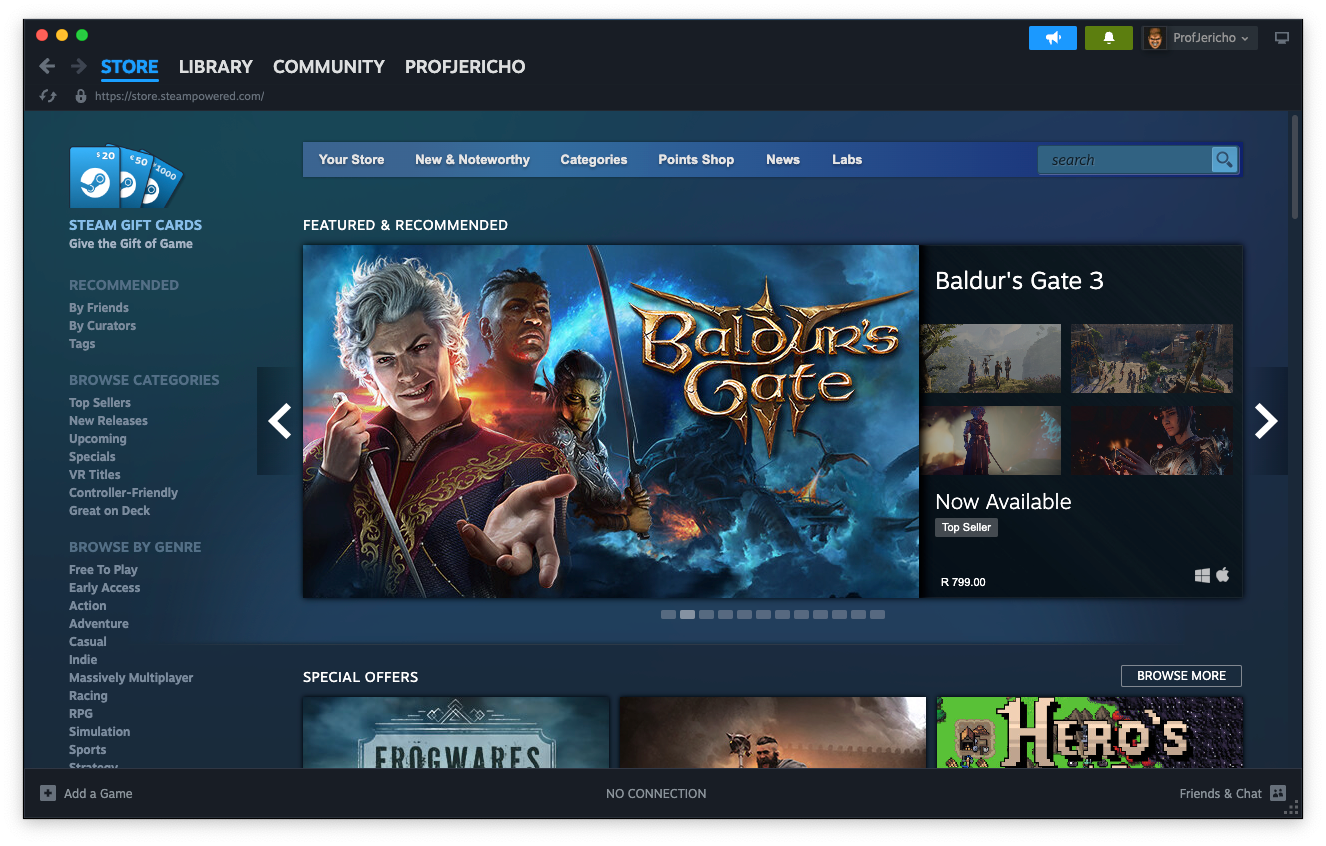This screenshot has width=1326, height=846.
Task: Click BROWSE MORE special offers
Action: tap(1181, 676)
